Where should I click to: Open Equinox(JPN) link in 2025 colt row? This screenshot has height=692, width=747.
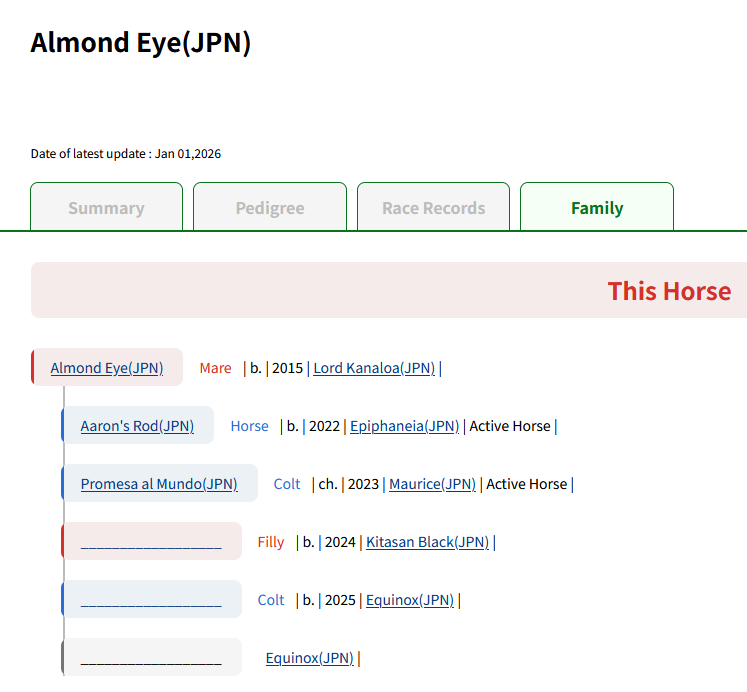[410, 600]
